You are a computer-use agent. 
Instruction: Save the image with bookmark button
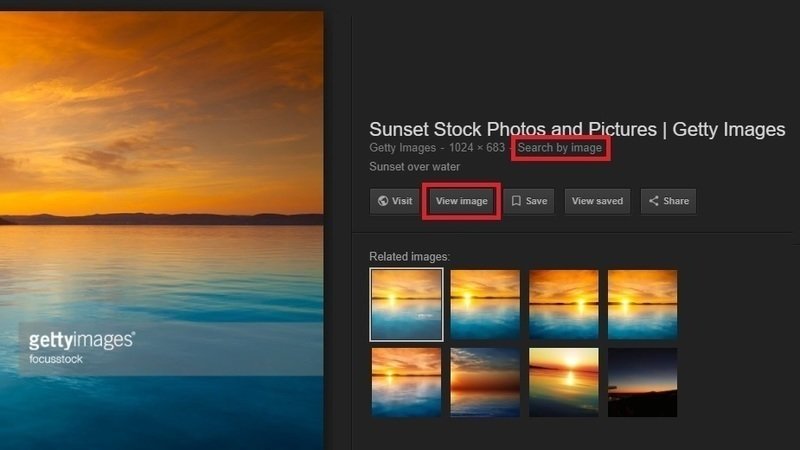529,201
